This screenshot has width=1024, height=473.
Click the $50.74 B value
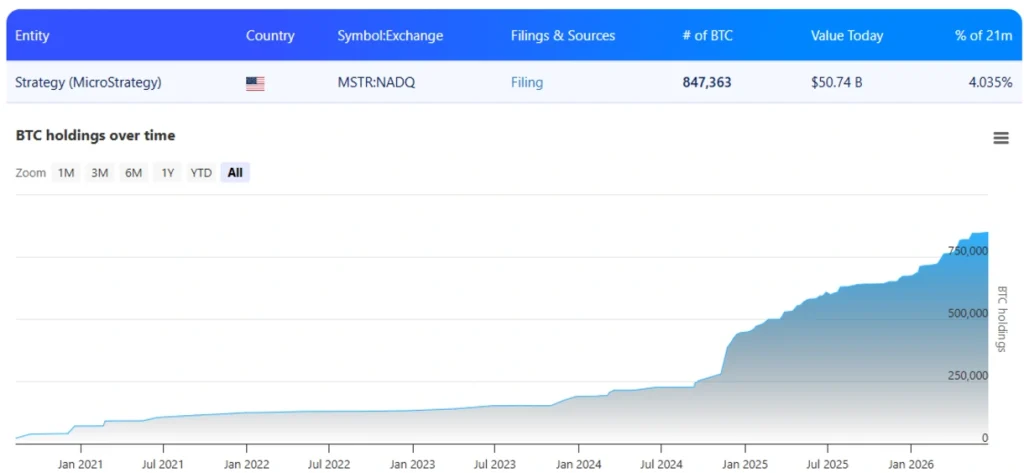(837, 83)
